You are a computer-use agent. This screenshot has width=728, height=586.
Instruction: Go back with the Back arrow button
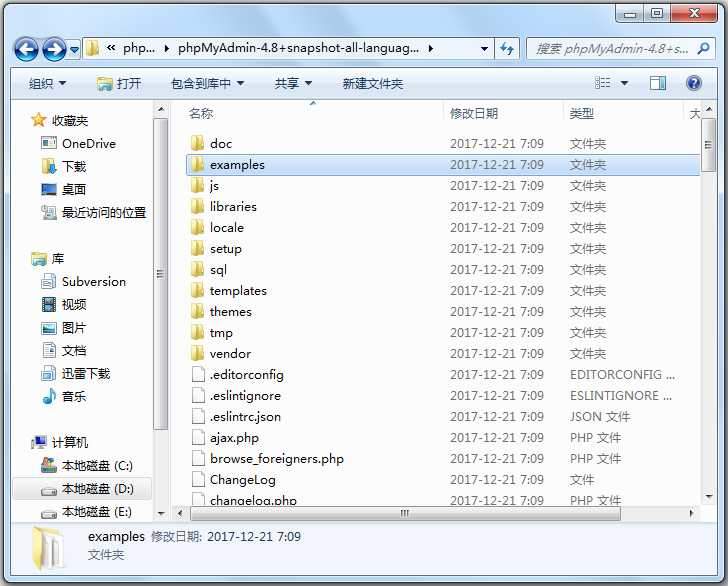pyautogui.click(x=26, y=49)
